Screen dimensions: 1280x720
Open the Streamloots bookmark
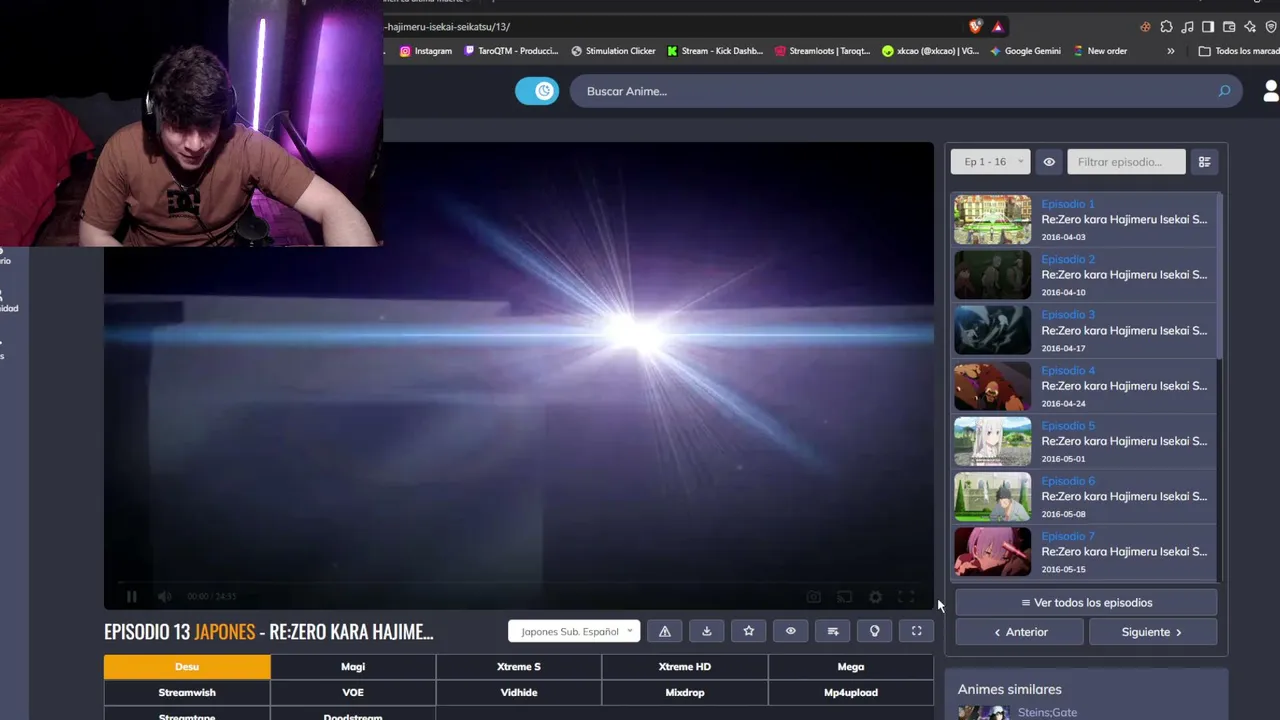(822, 51)
